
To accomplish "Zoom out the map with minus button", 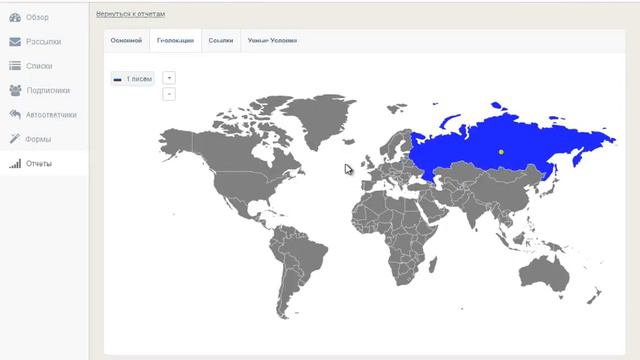I will coord(169,94).
